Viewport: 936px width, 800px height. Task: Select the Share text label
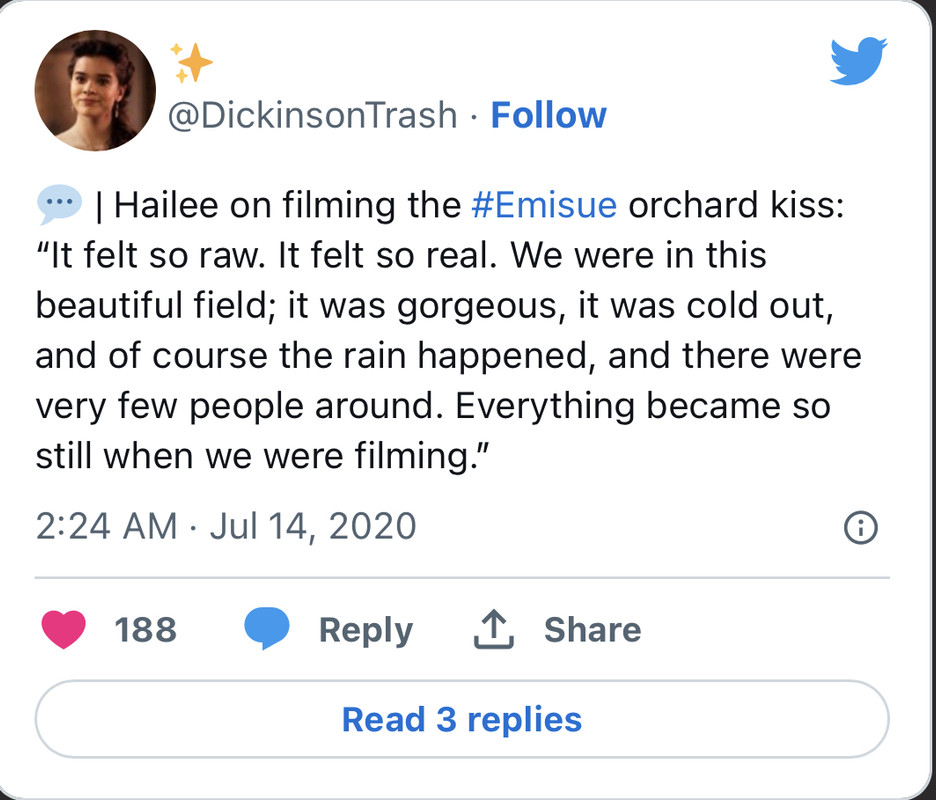tap(592, 630)
